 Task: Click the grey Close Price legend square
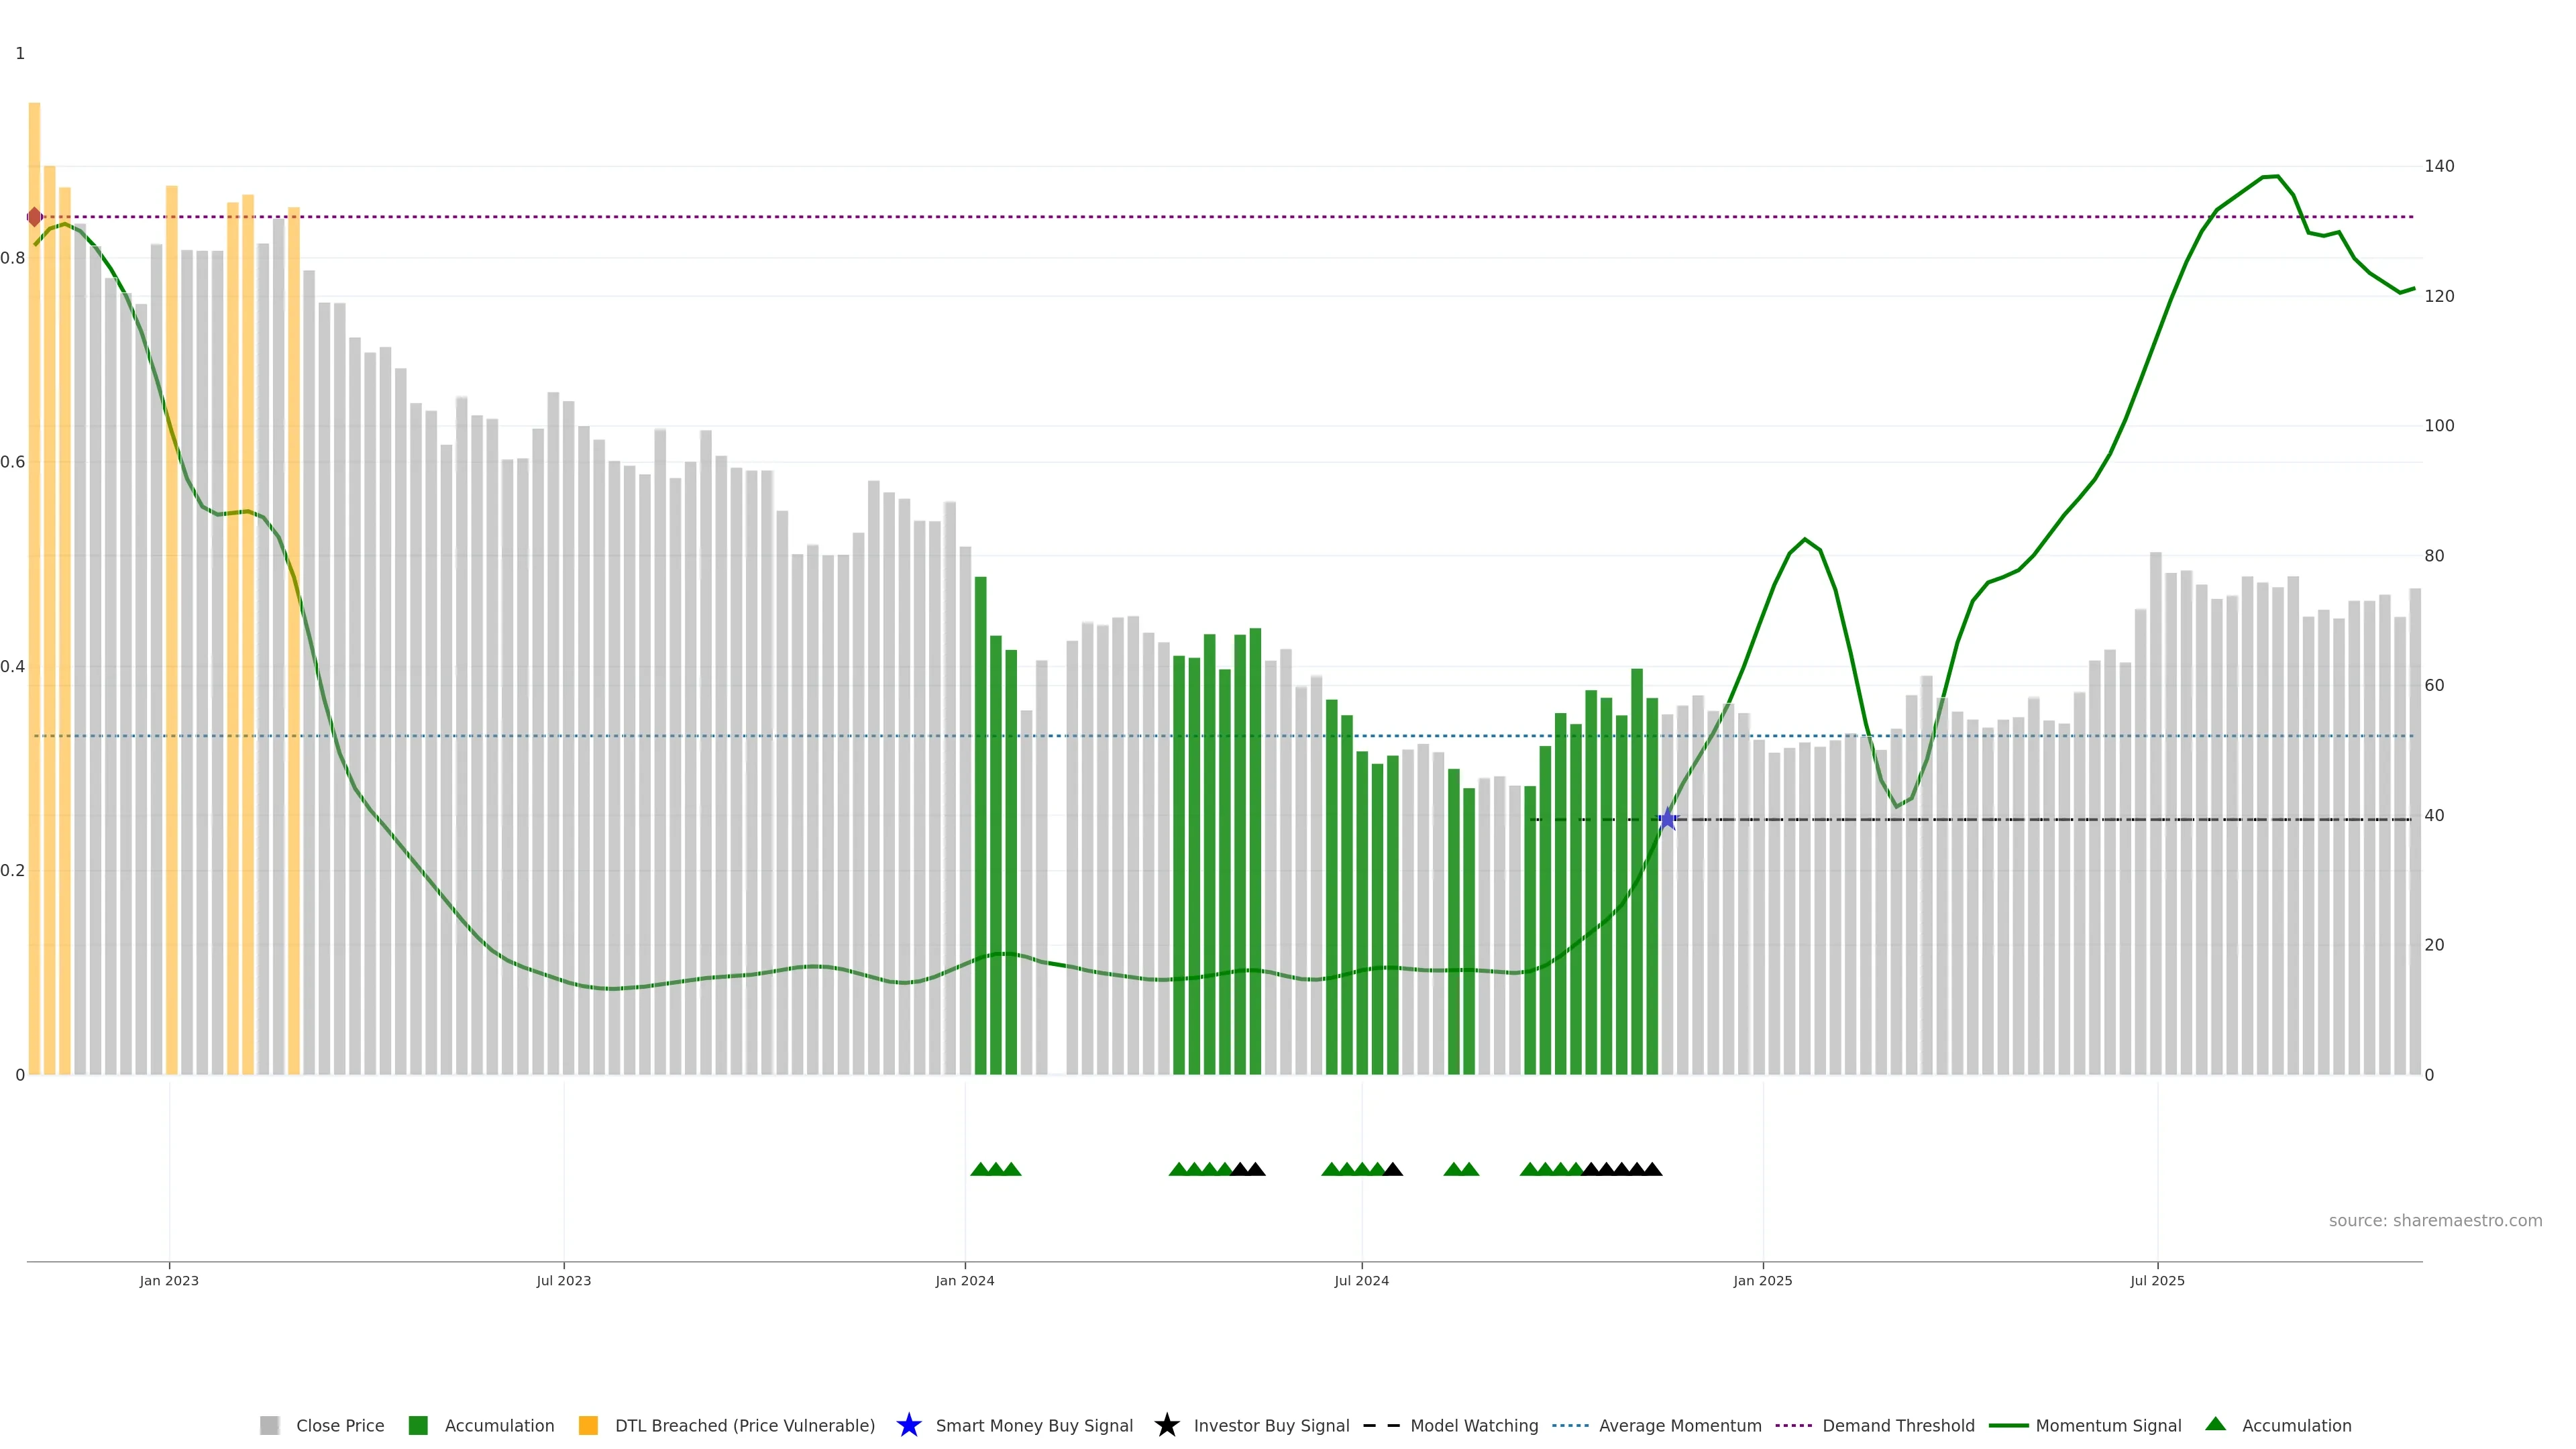[269, 1425]
